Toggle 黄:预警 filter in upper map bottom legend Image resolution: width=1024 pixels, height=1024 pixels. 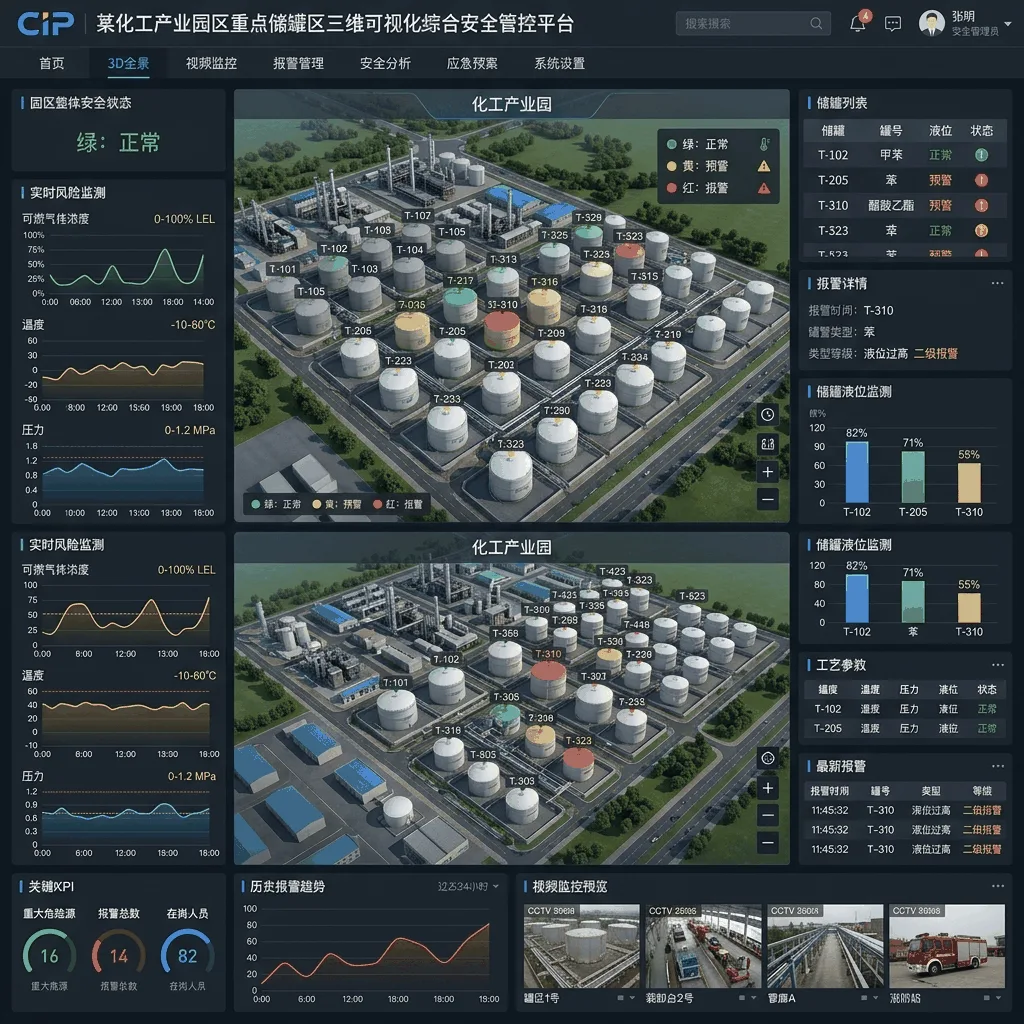(336, 504)
